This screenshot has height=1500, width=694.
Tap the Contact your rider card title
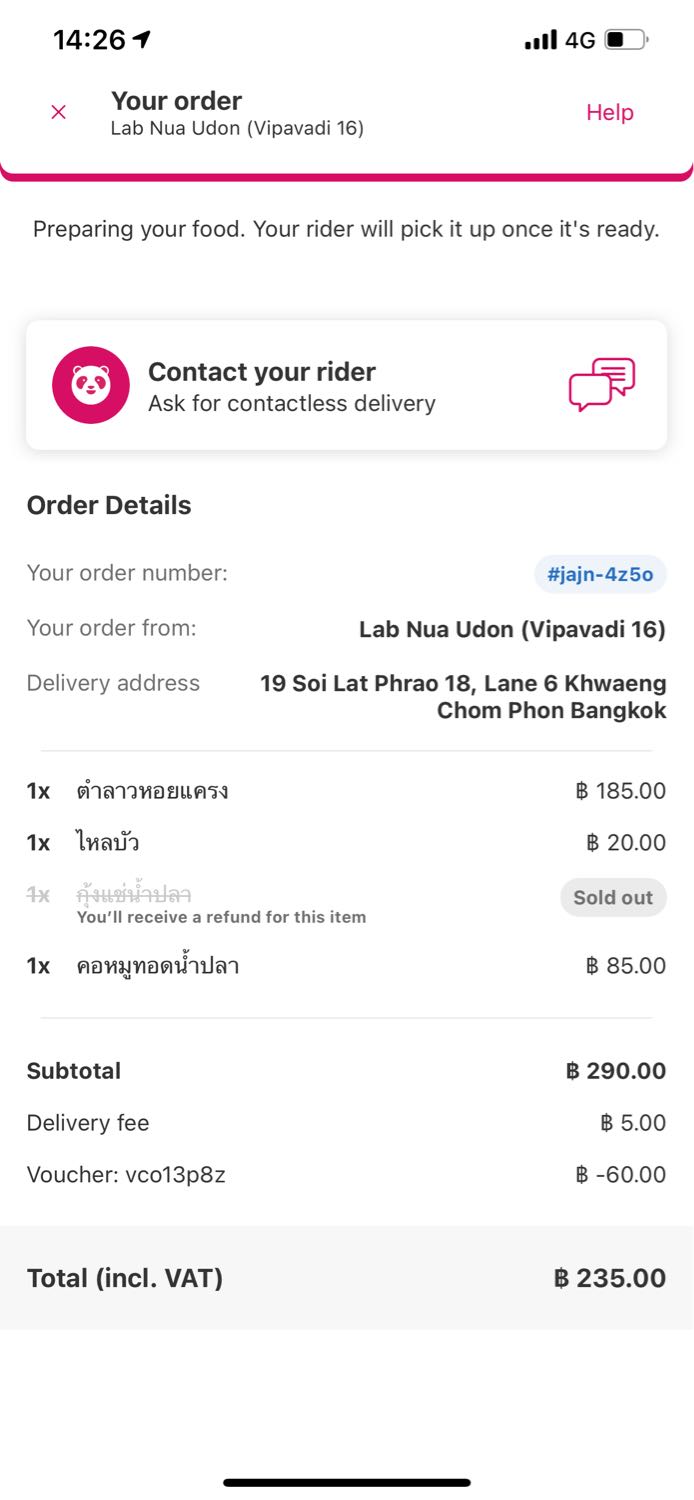click(262, 372)
